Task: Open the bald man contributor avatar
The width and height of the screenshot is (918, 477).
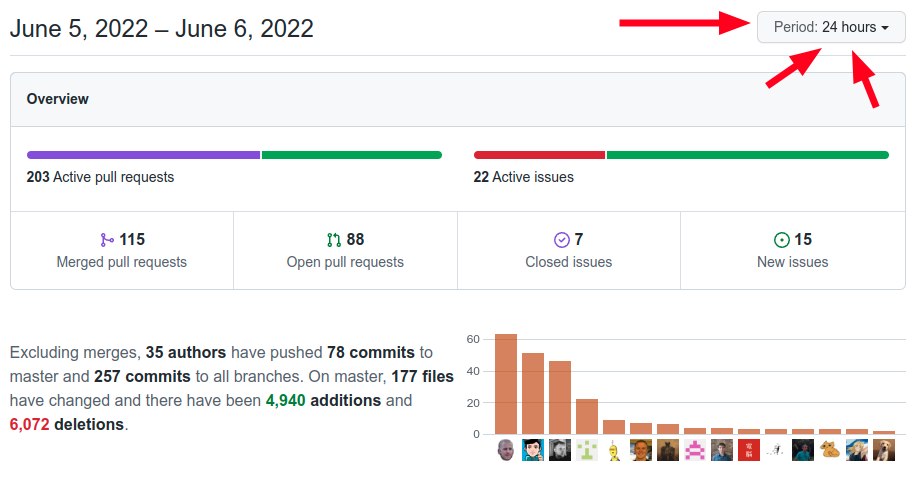Action: pos(506,451)
